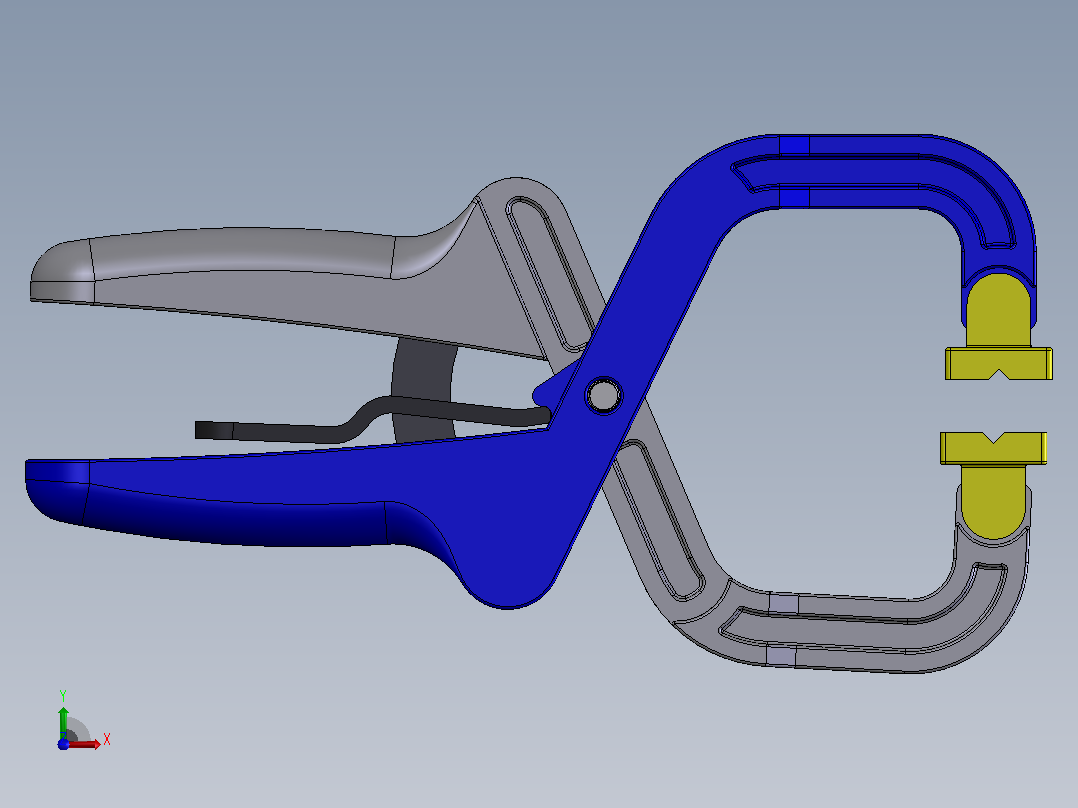Click the blue Z axis ball of the triad
The width and height of the screenshot is (1078, 808).
(x=63, y=744)
